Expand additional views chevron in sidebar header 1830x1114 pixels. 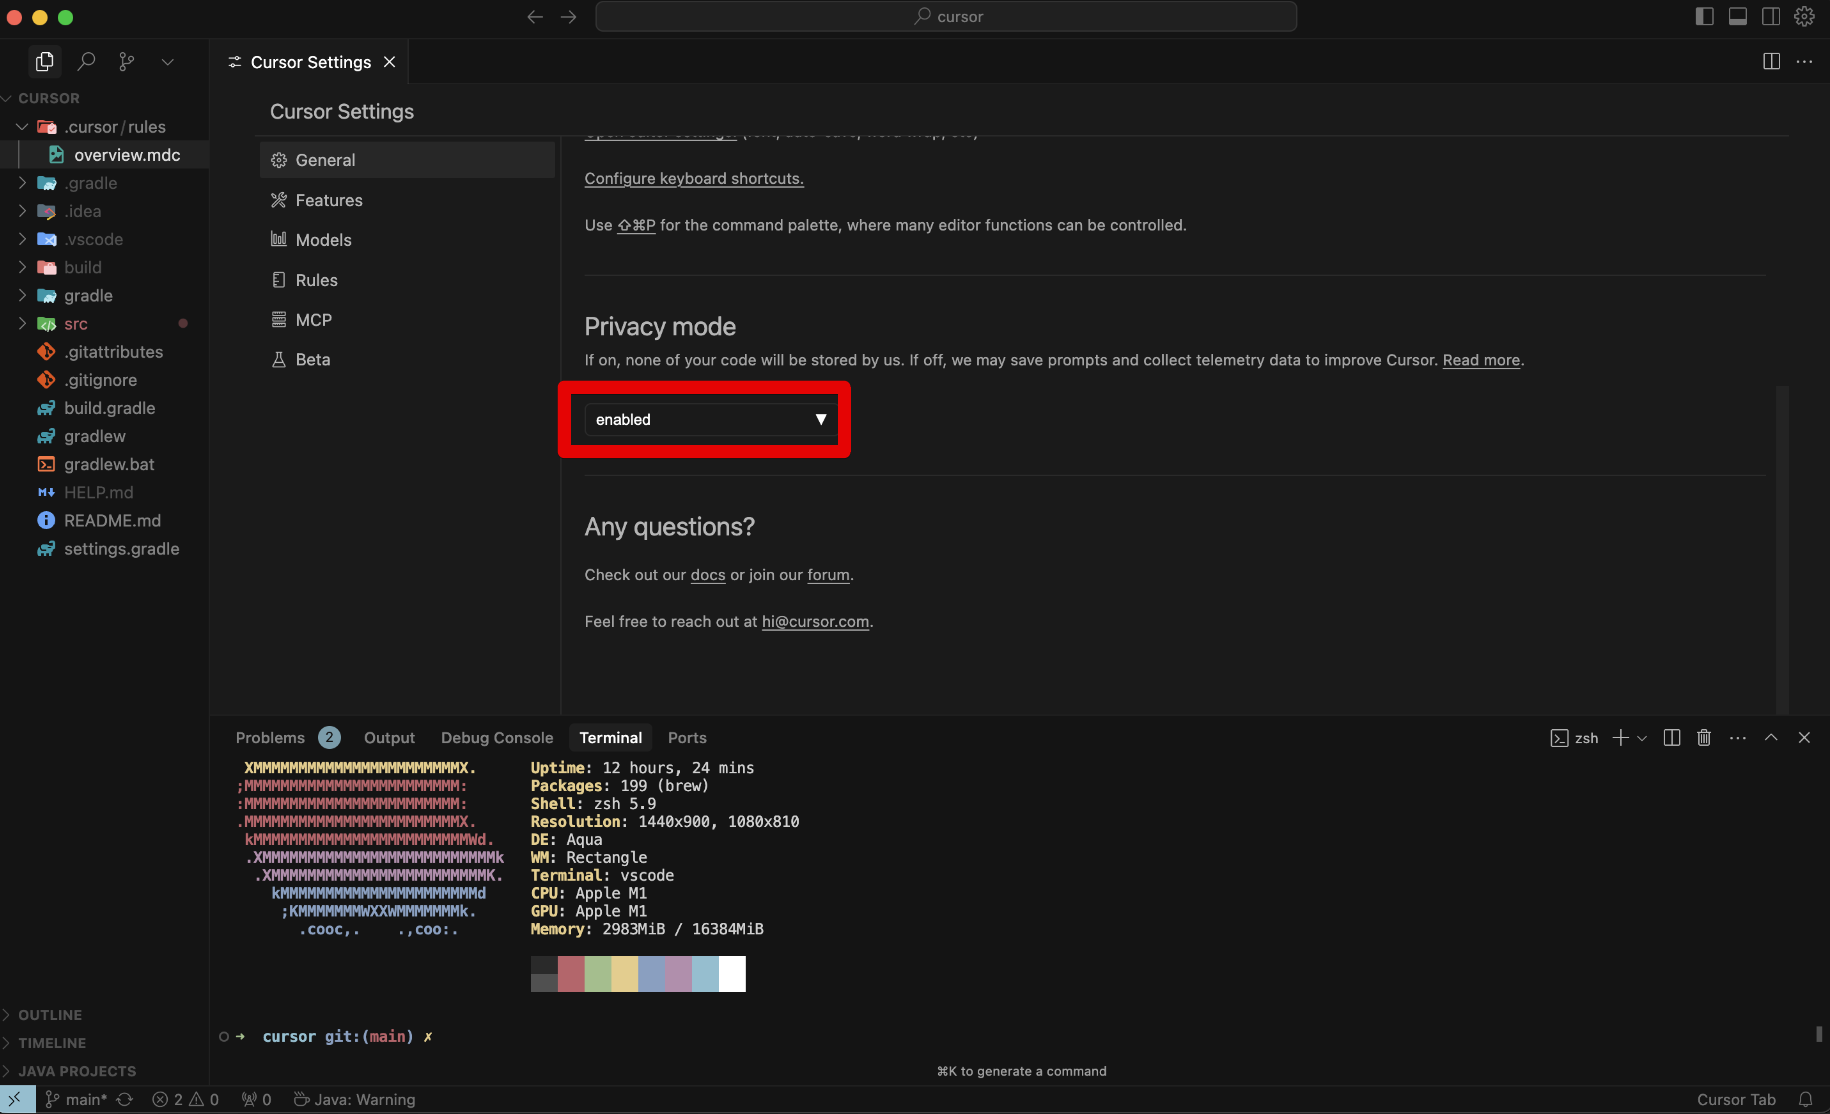168,62
